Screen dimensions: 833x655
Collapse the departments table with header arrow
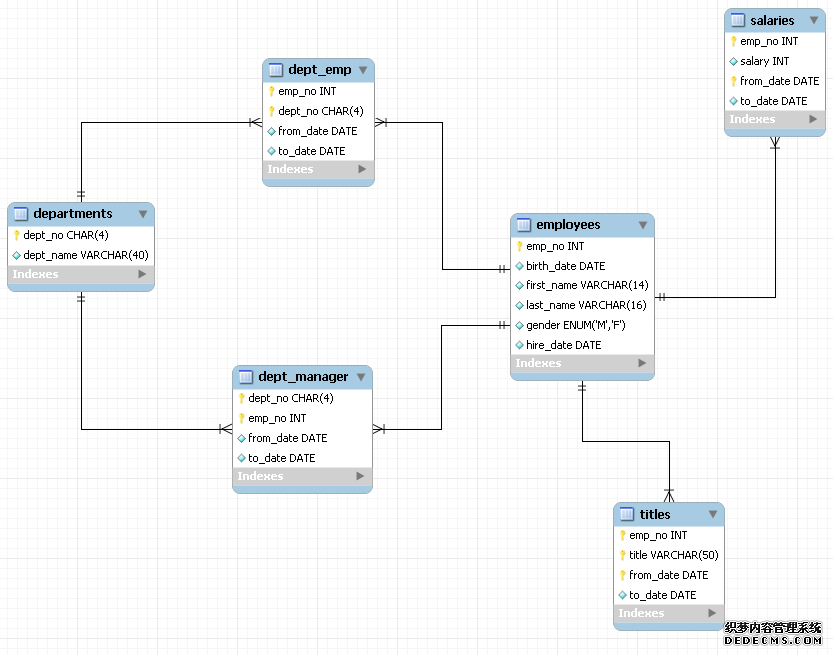(143, 213)
